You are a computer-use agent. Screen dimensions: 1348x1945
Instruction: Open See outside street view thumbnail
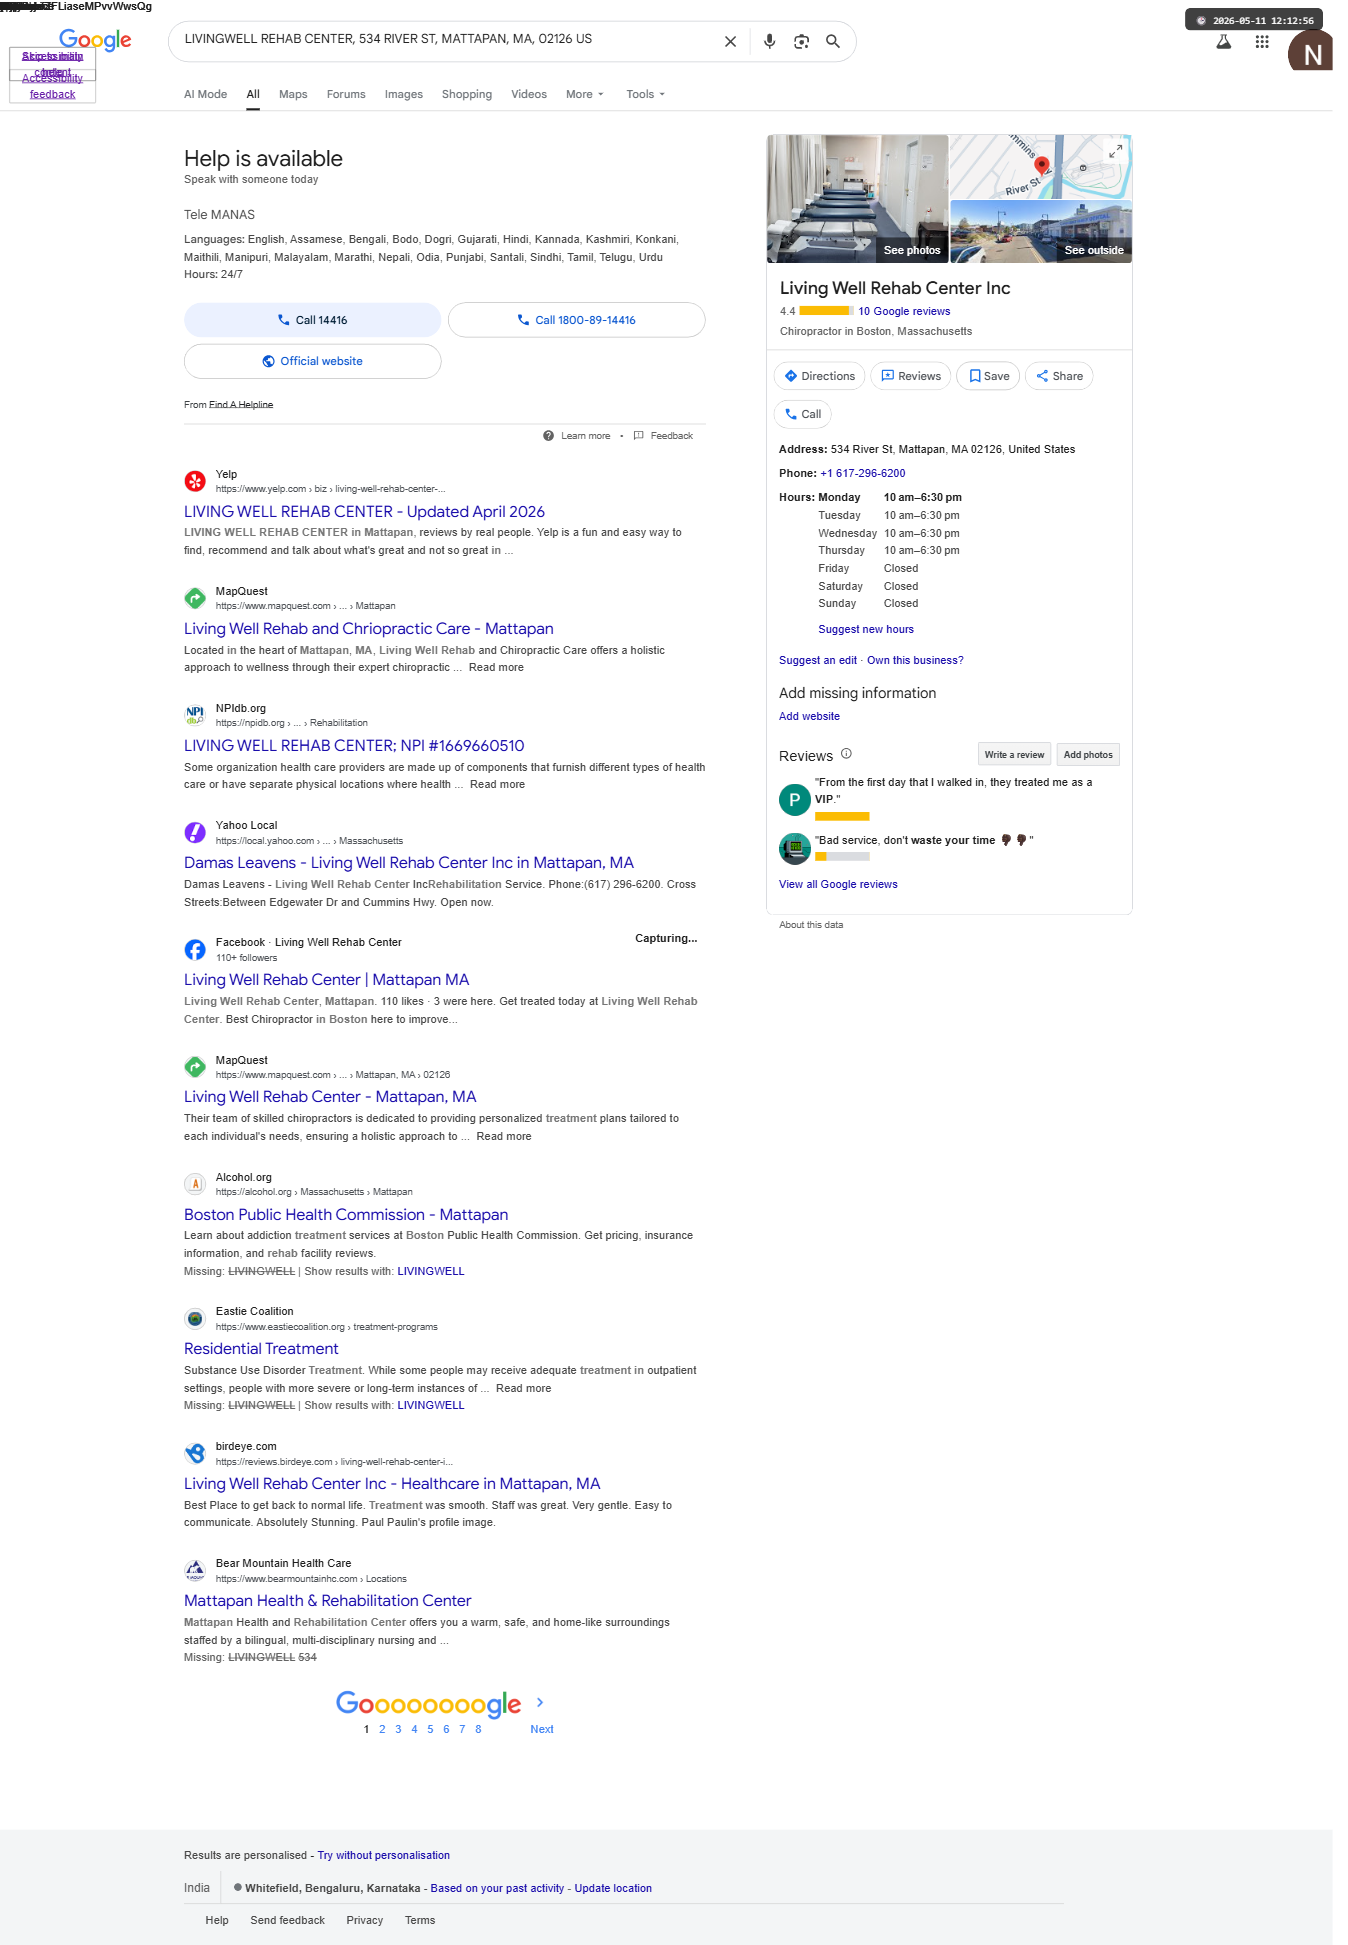click(1041, 231)
